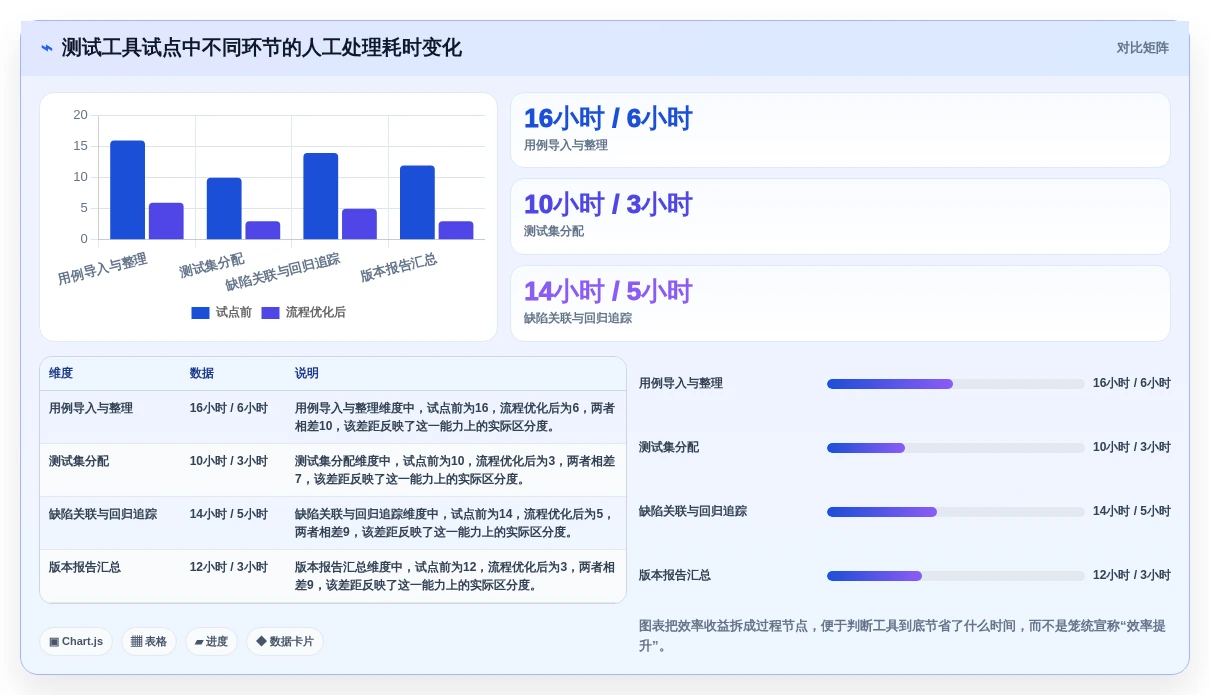
Task: Click the 用例导入与整理 progress bar
Action: click(x=955, y=384)
